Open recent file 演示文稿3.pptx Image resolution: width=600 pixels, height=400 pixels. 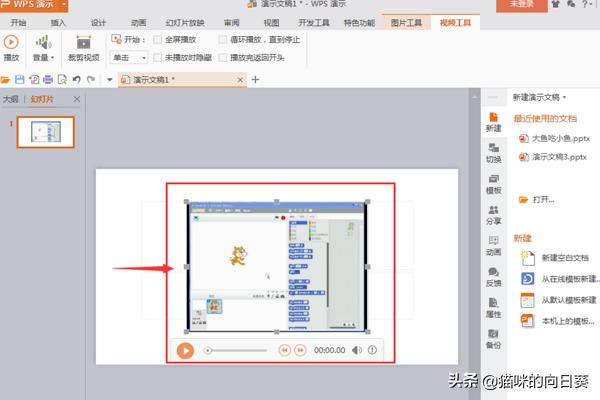click(553, 157)
